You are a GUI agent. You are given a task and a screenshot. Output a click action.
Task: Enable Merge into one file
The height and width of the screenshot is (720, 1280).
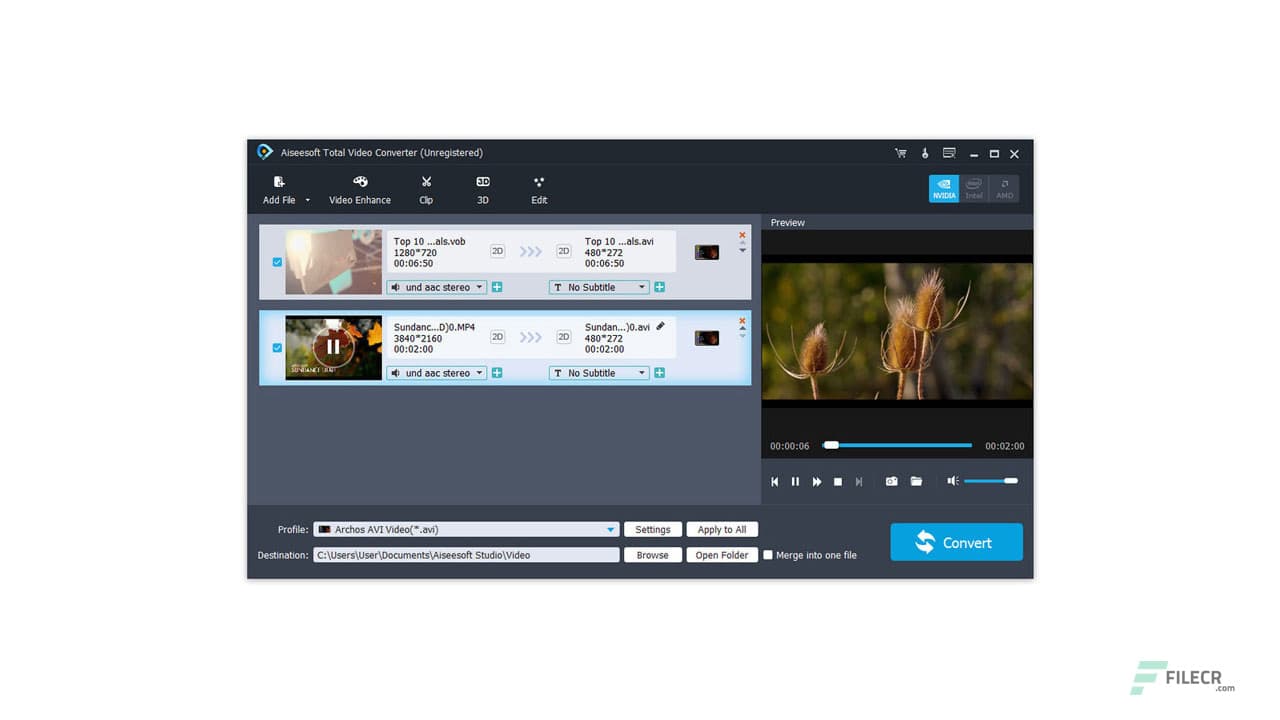tap(768, 555)
